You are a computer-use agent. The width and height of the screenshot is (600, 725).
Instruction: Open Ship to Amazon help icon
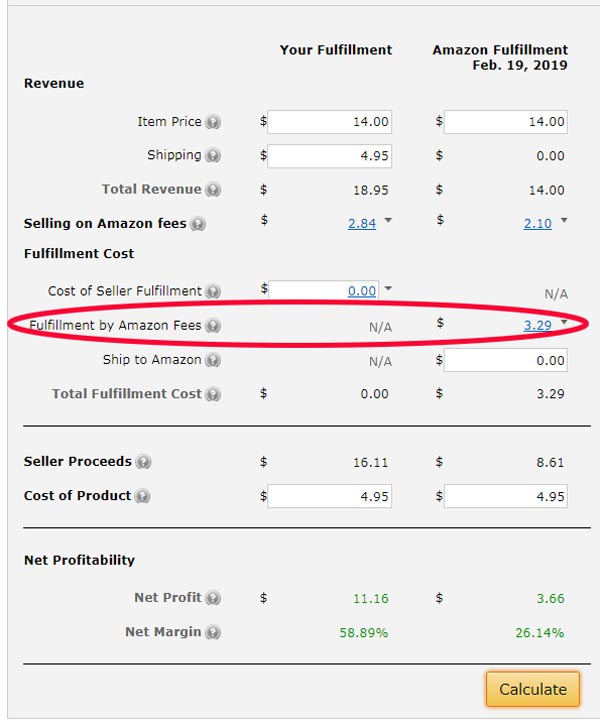pyautogui.click(x=213, y=360)
